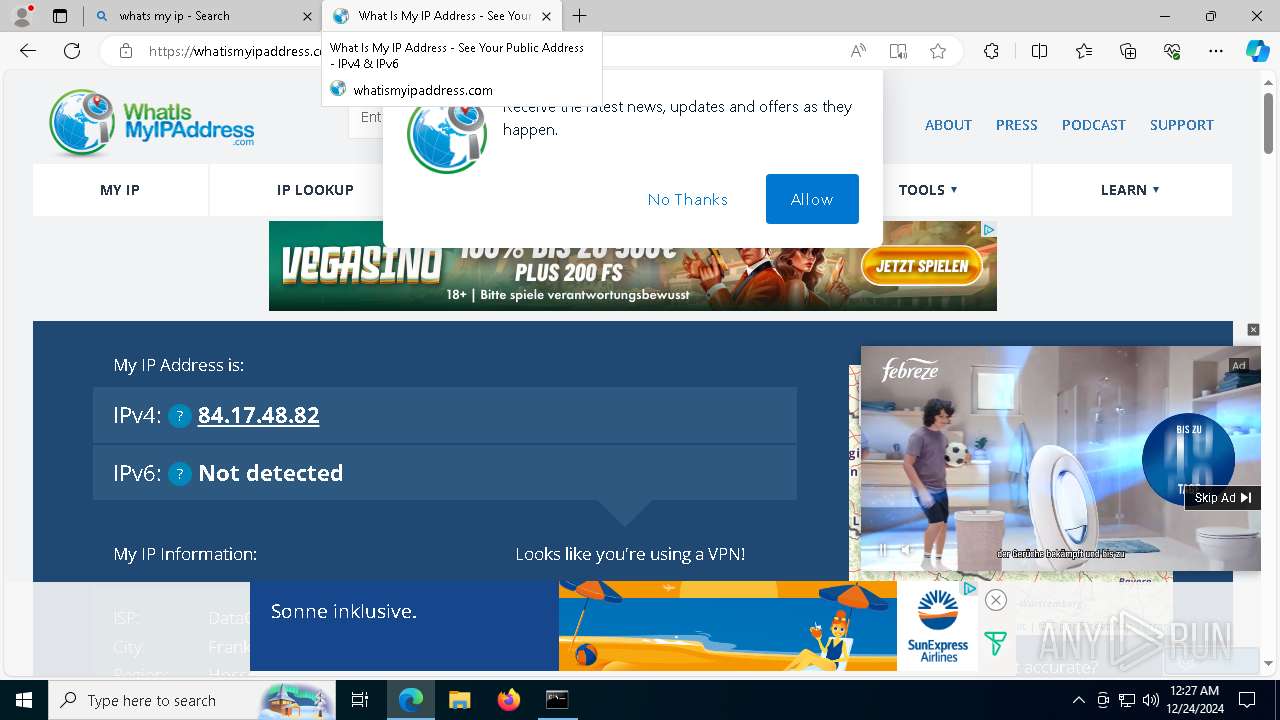Mute the Febreze video ad
The image size is (1280, 720).
tap(905, 550)
